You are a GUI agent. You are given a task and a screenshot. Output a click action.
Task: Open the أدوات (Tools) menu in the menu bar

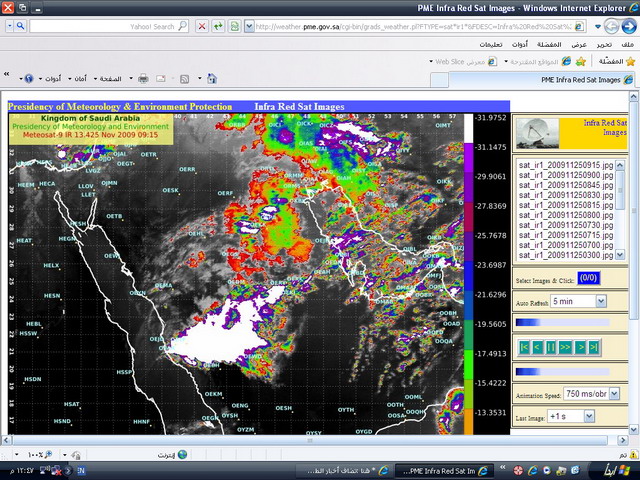click(x=520, y=44)
